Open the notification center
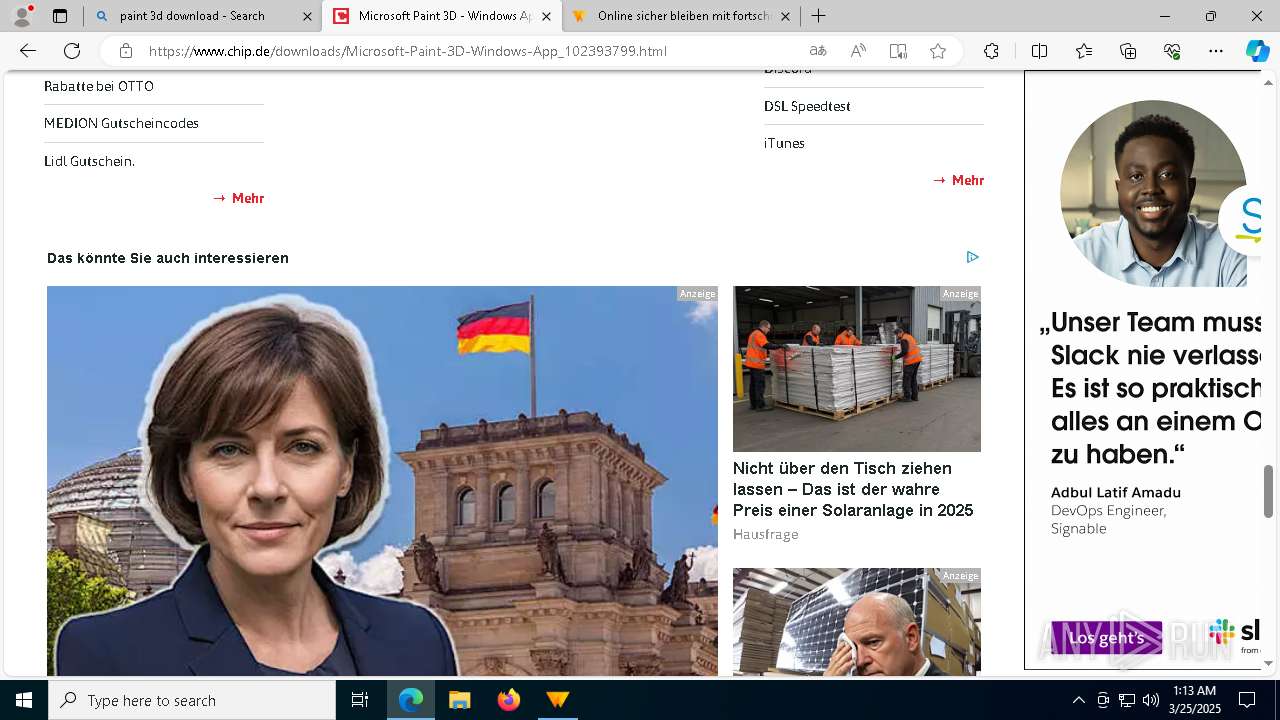Image resolution: width=1280 pixels, height=720 pixels. (1247, 700)
